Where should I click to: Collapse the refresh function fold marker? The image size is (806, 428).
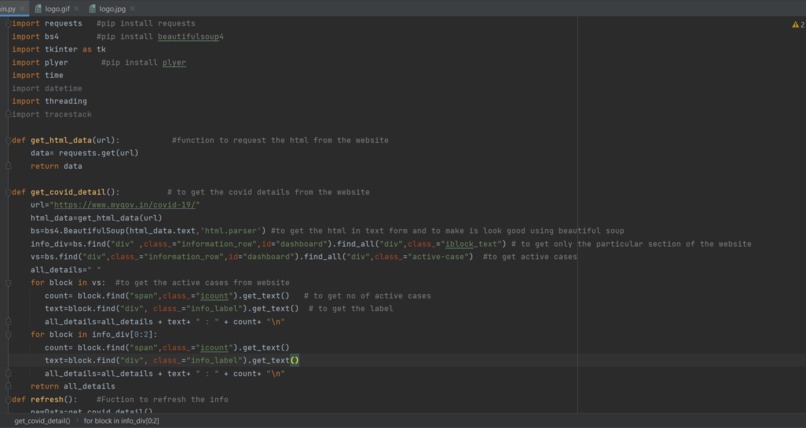coord(8,399)
